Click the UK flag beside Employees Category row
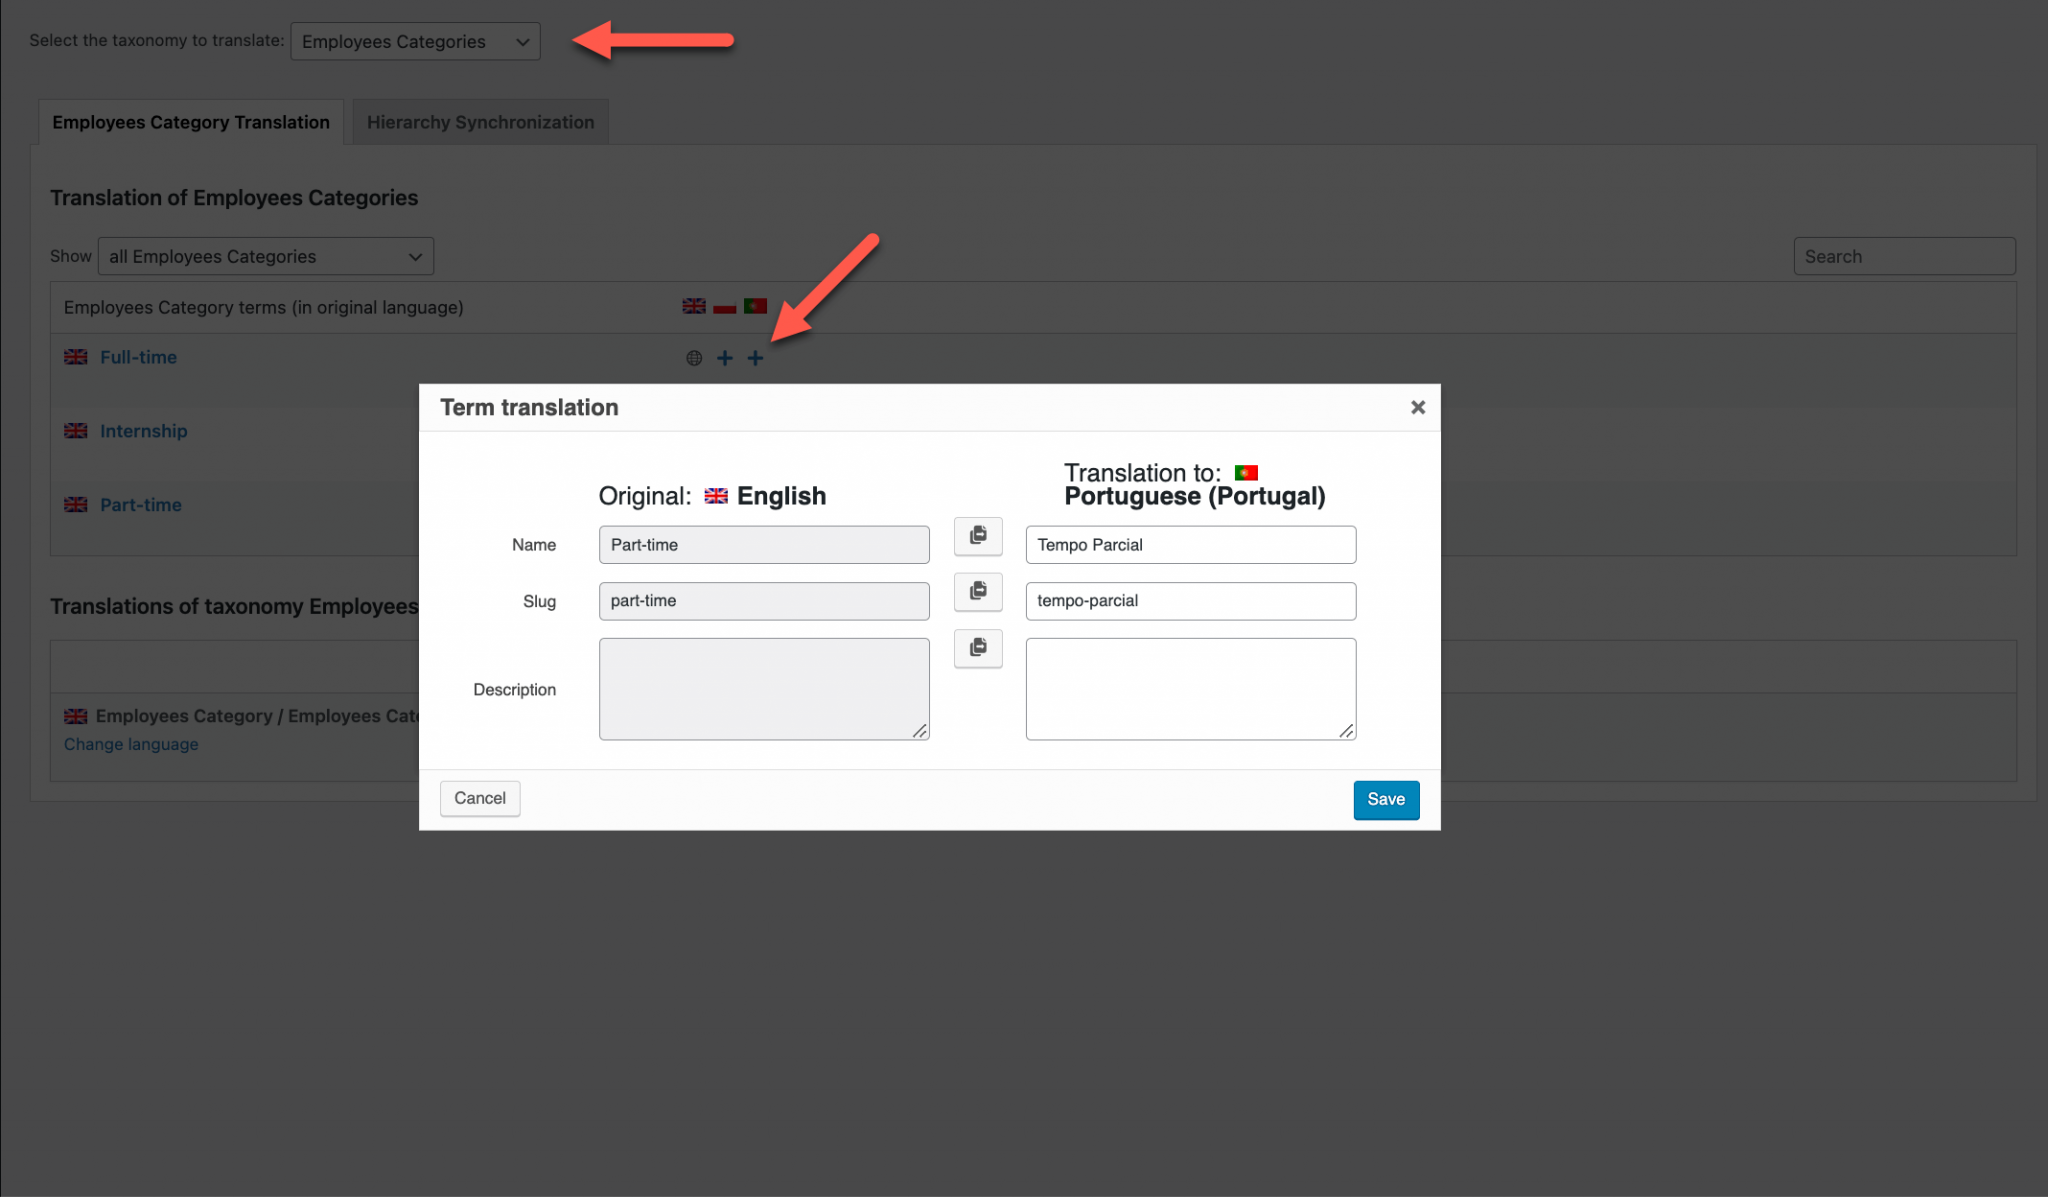The image size is (2048, 1197). click(x=76, y=716)
